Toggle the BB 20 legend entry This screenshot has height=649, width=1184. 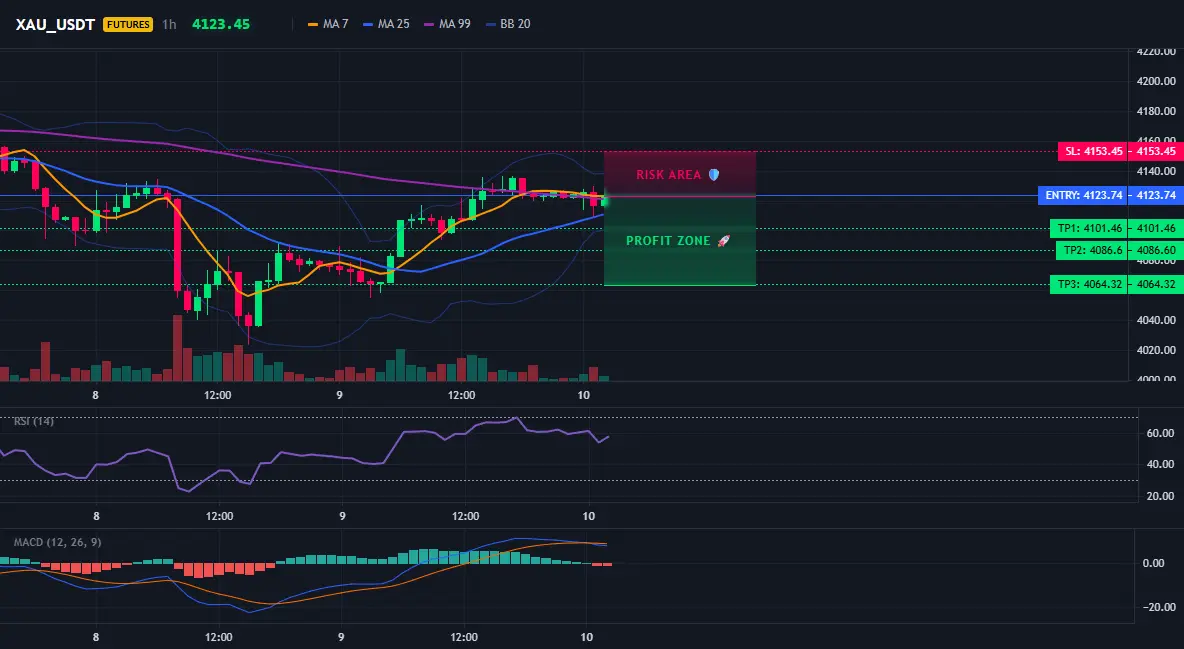[508, 24]
